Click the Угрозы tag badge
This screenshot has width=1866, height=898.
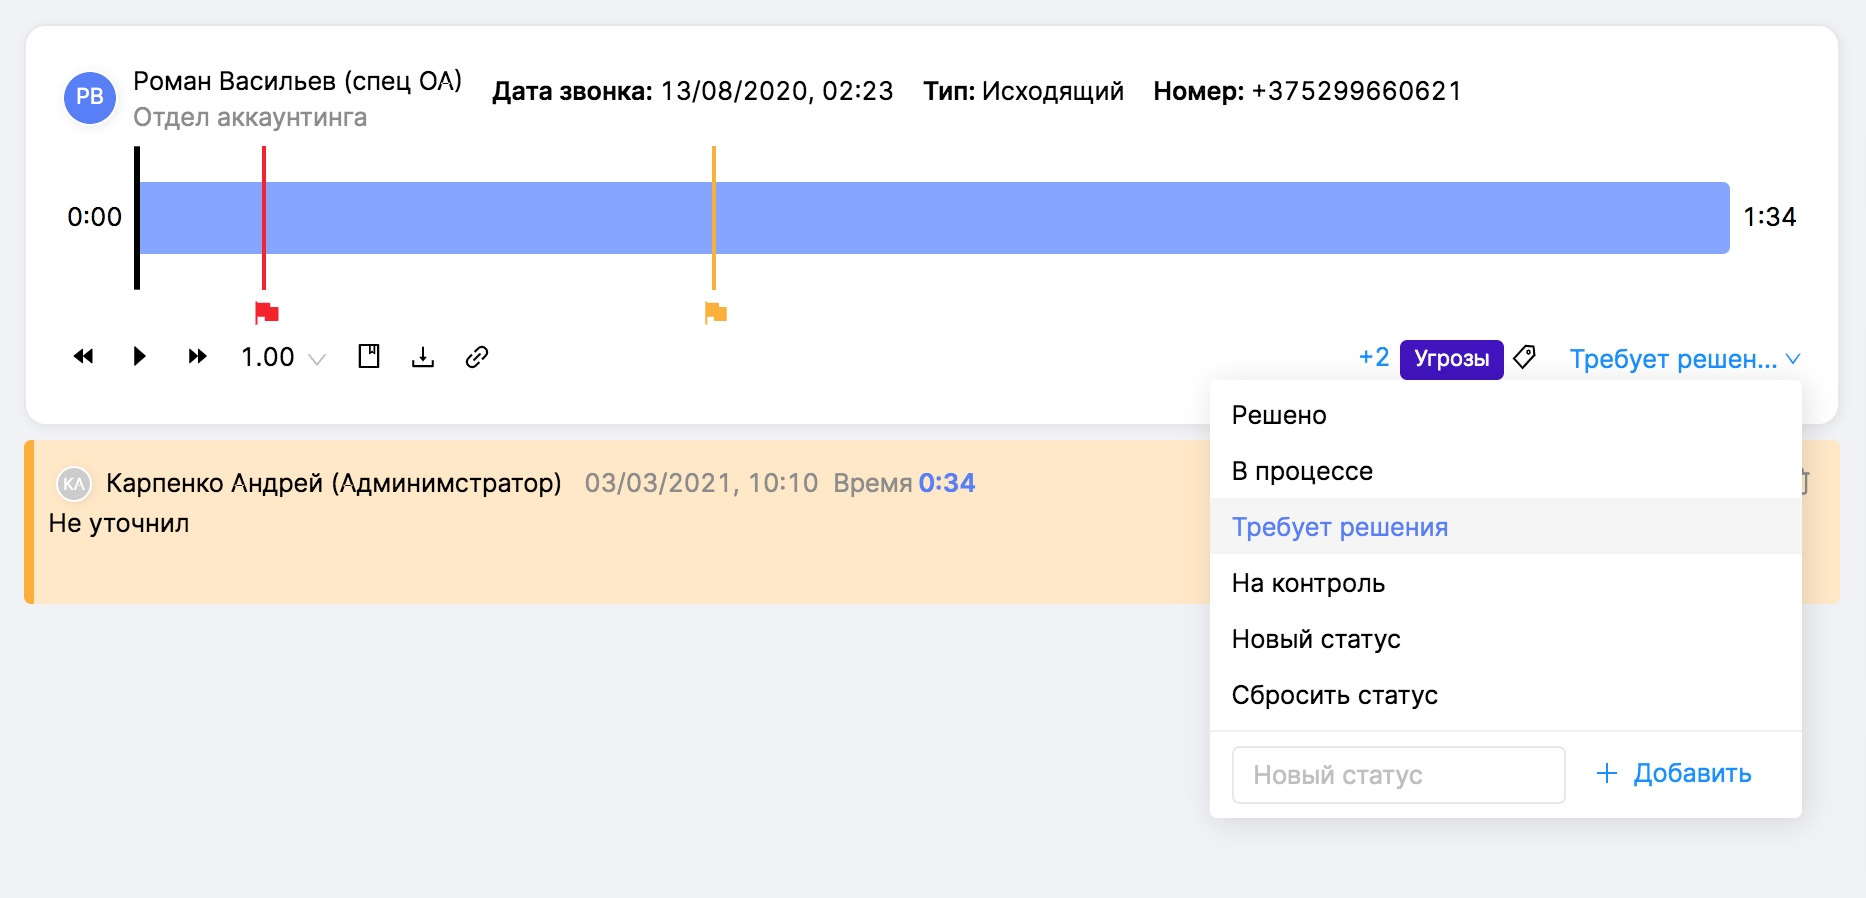pyautogui.click(x=1451, y=359)
